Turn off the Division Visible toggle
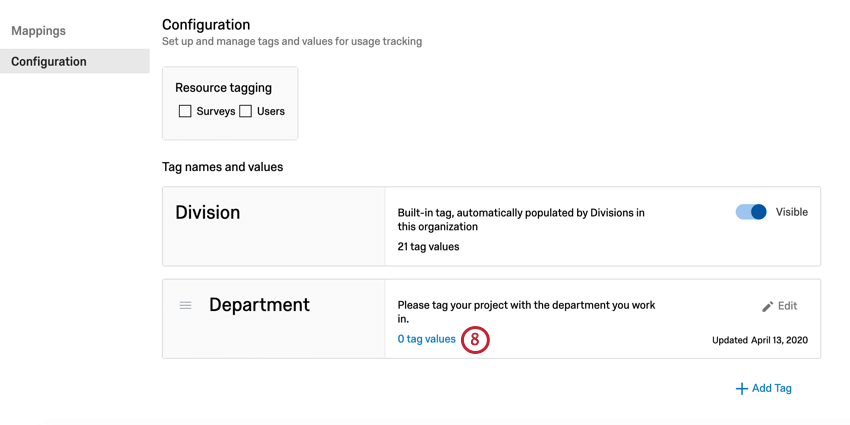 click(751, 212)
